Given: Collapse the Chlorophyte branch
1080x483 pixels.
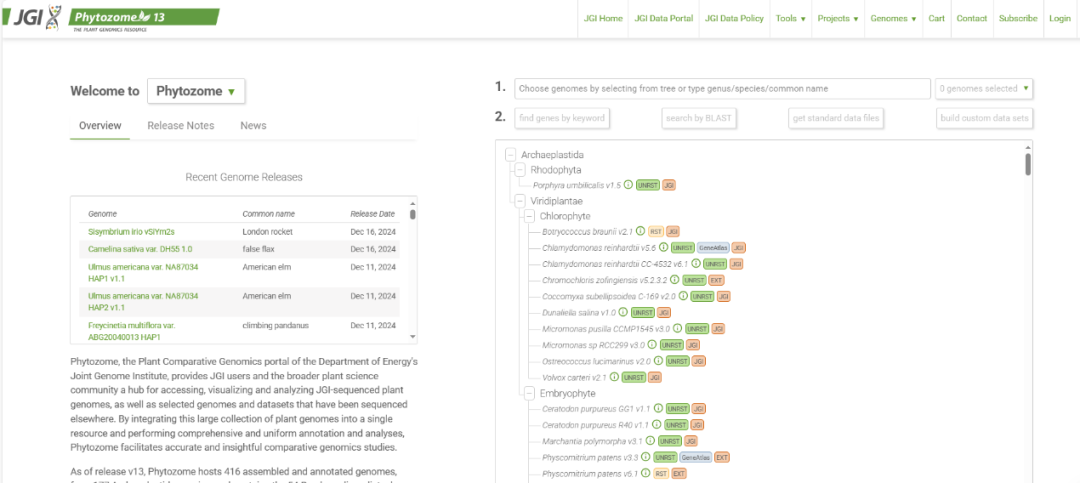Looking at the screenshot, I should pos(529,216).
